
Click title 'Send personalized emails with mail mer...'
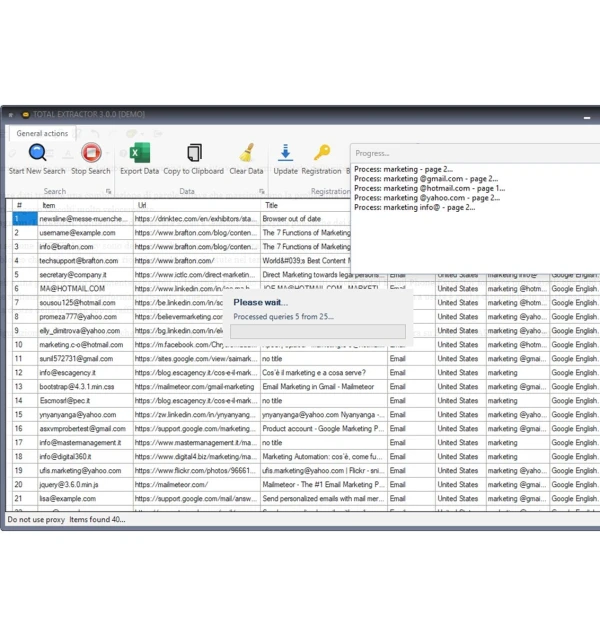pos(323,498)
